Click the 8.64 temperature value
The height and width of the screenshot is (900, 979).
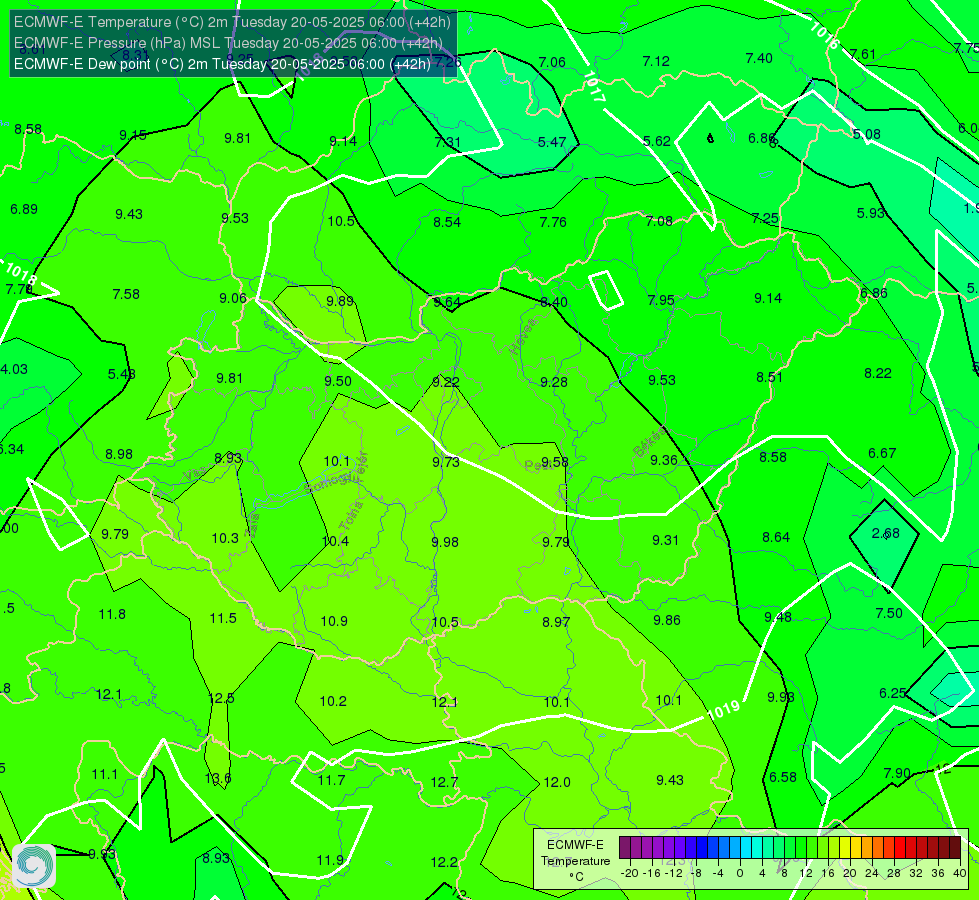[x=776, y=537]
